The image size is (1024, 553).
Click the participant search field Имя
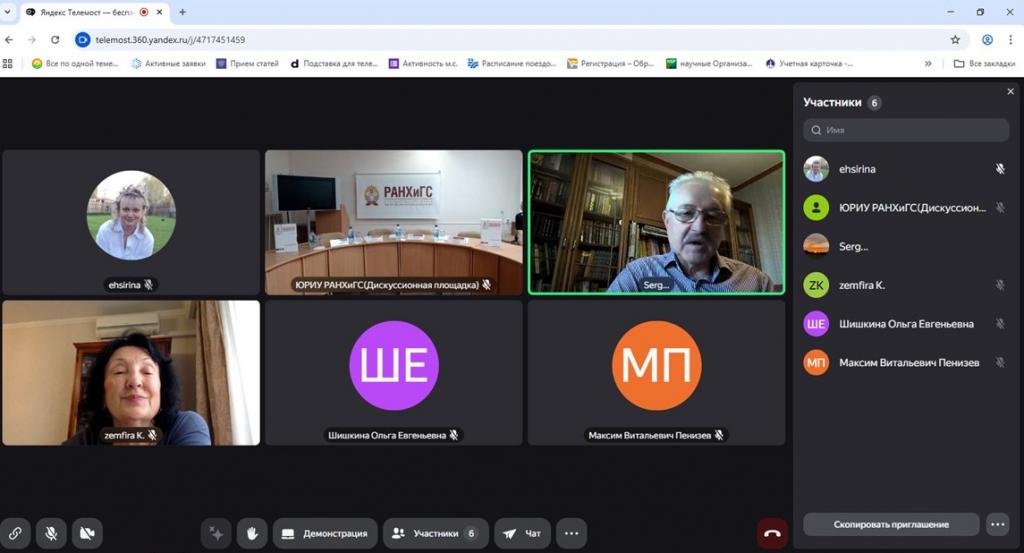[906, 130]
